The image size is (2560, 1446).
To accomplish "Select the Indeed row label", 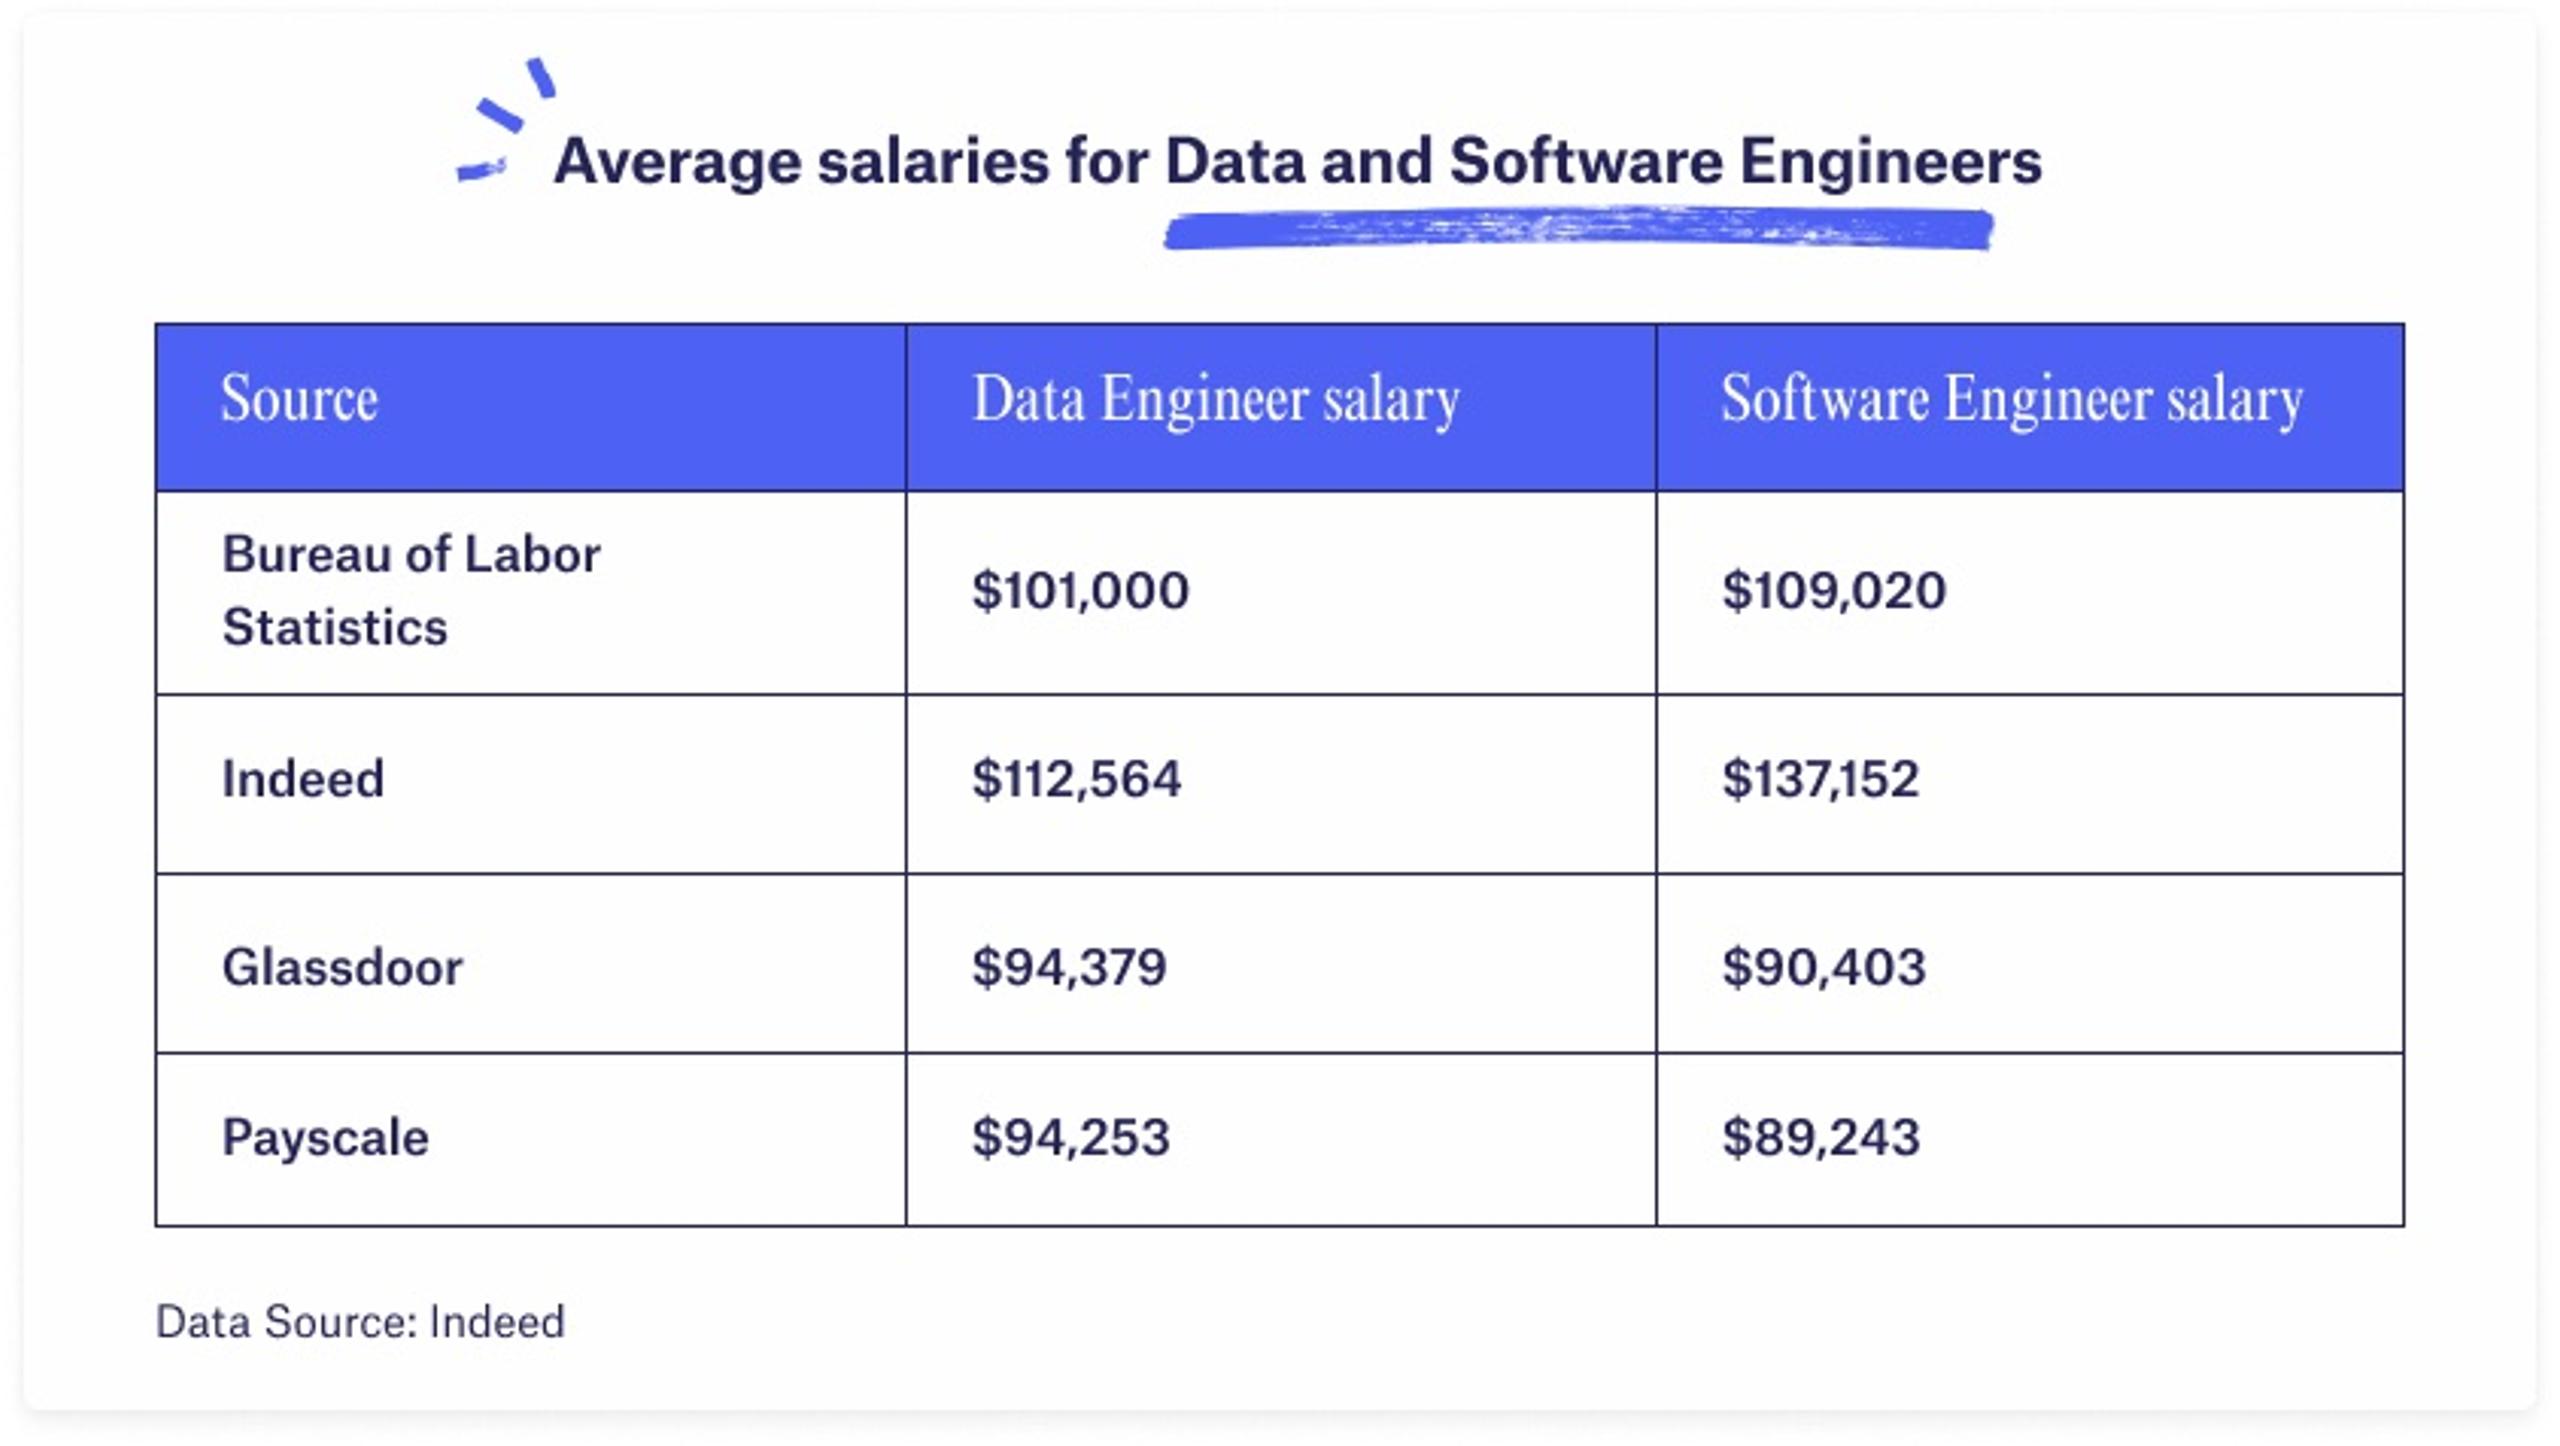I will [x=303, y=779].
